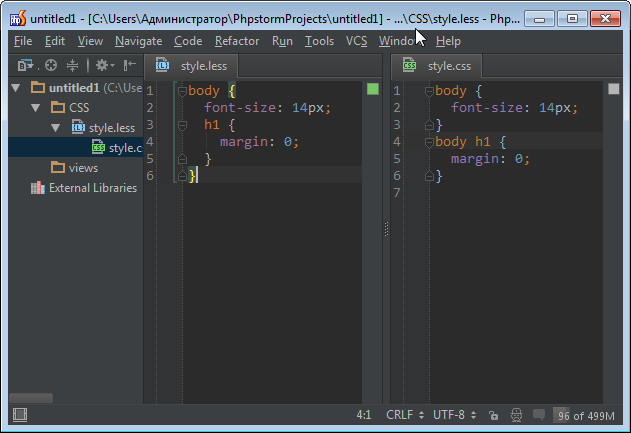Open project panel settings gear

click(x=105, y=65)
